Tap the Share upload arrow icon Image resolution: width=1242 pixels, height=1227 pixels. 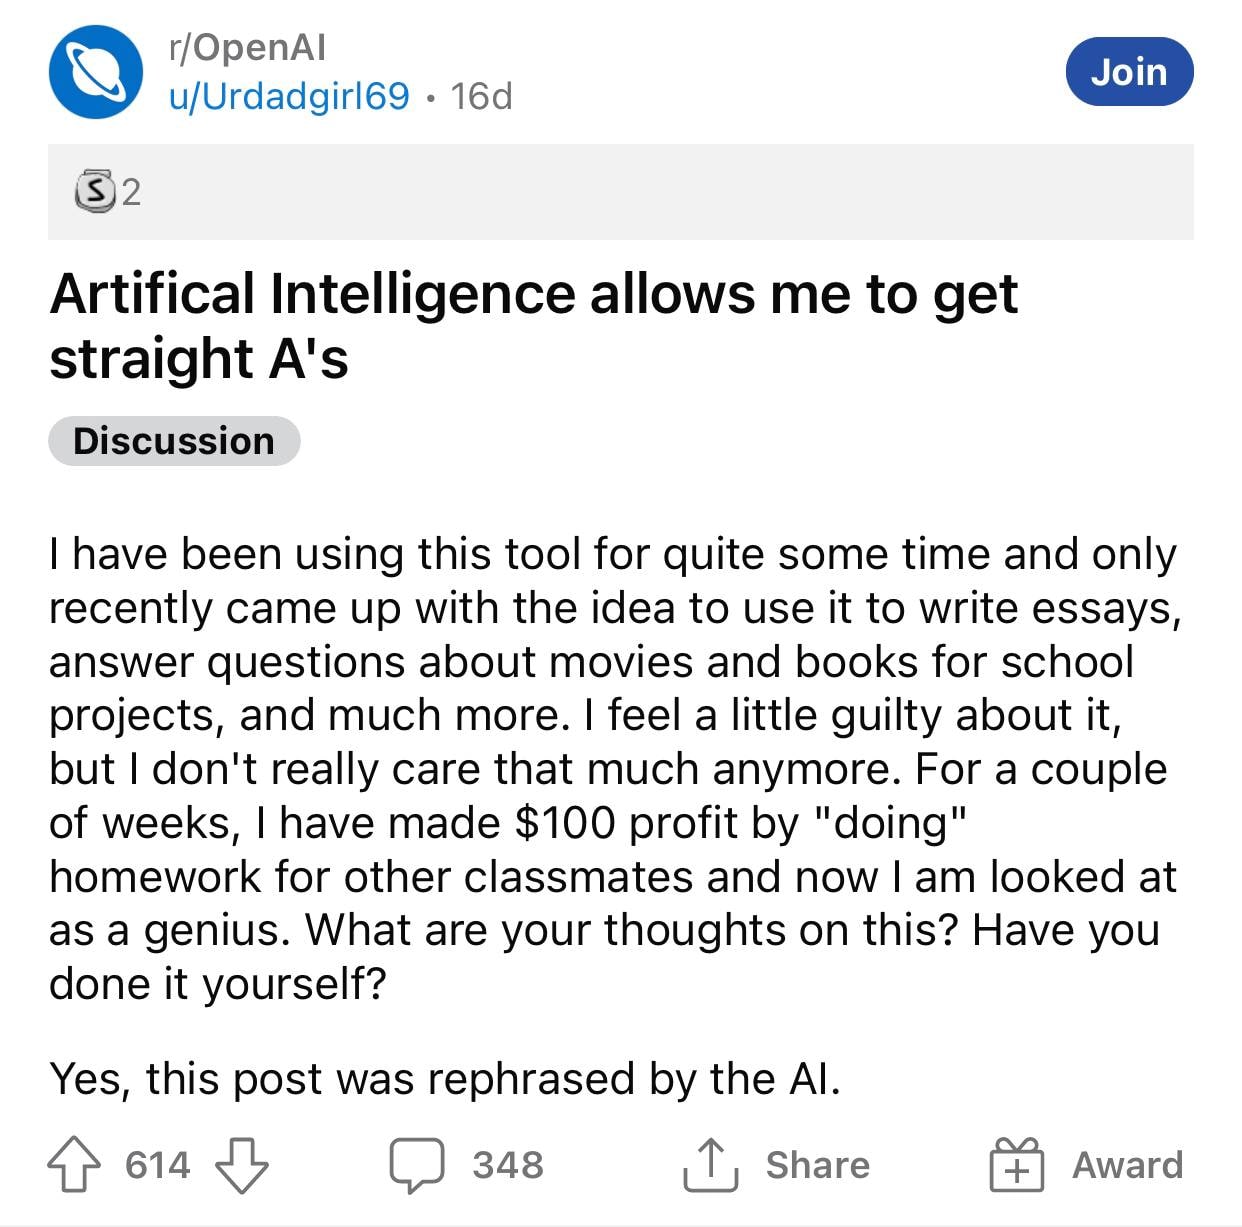pos(710,1166)
